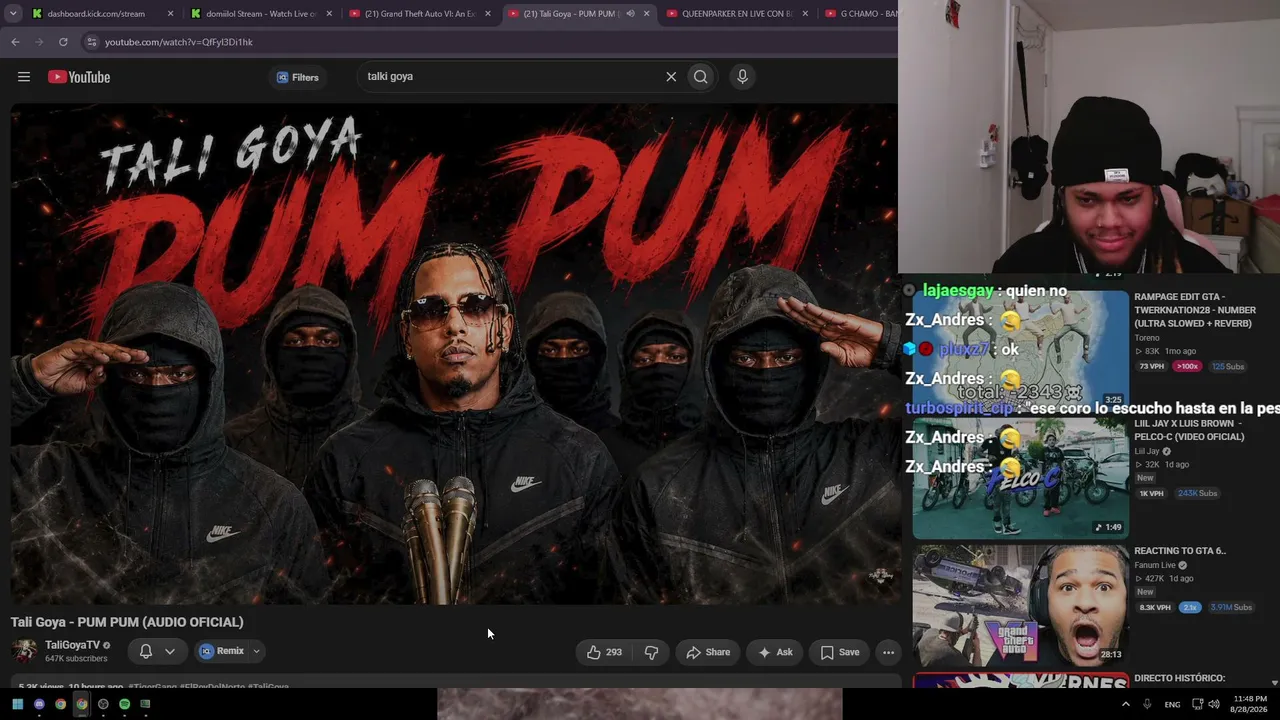Open the search Filters button
1280x720 pixels.
297,77
